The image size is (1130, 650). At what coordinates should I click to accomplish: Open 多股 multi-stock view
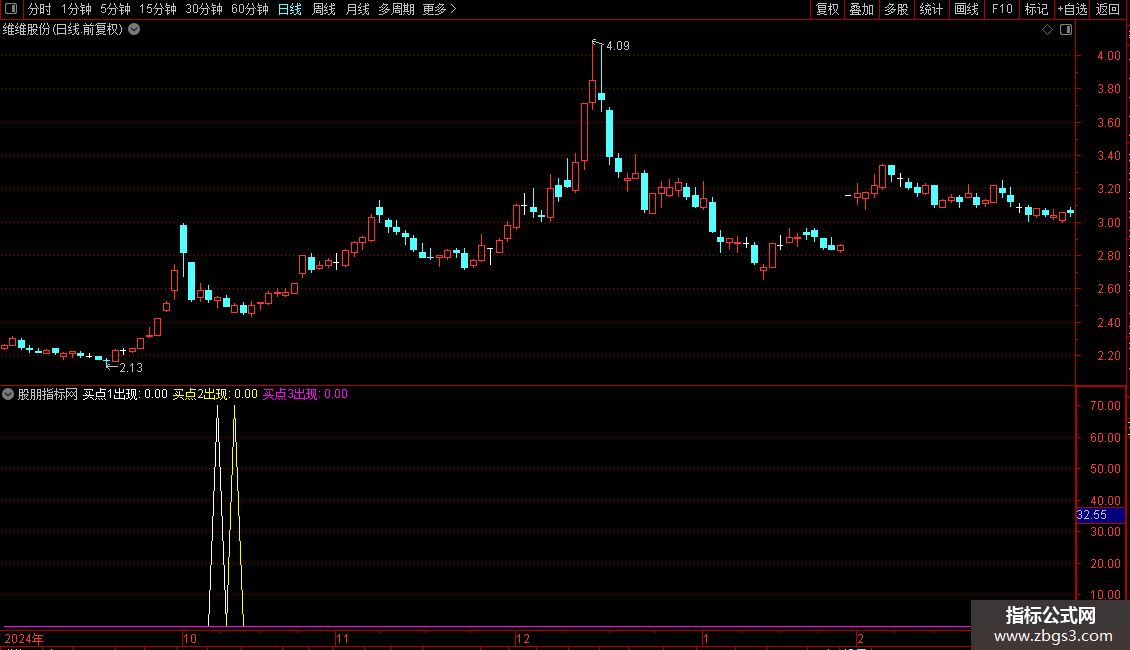(x=896, y=9)
